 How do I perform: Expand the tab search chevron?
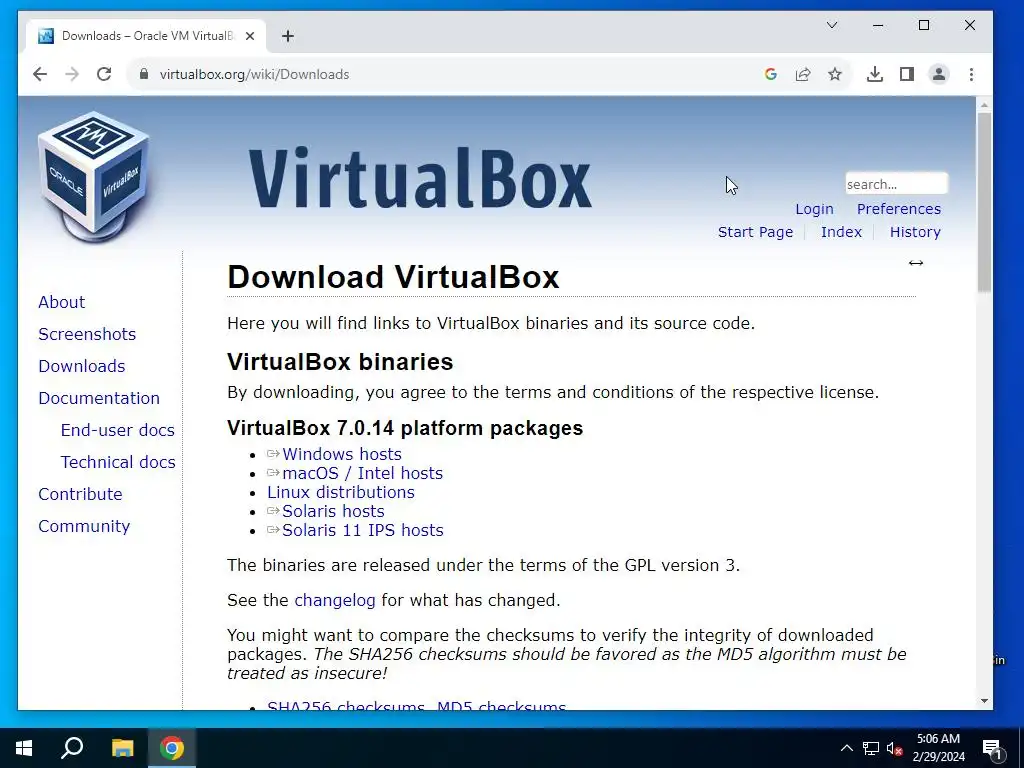pyautogui.click(x=832, y=25)
